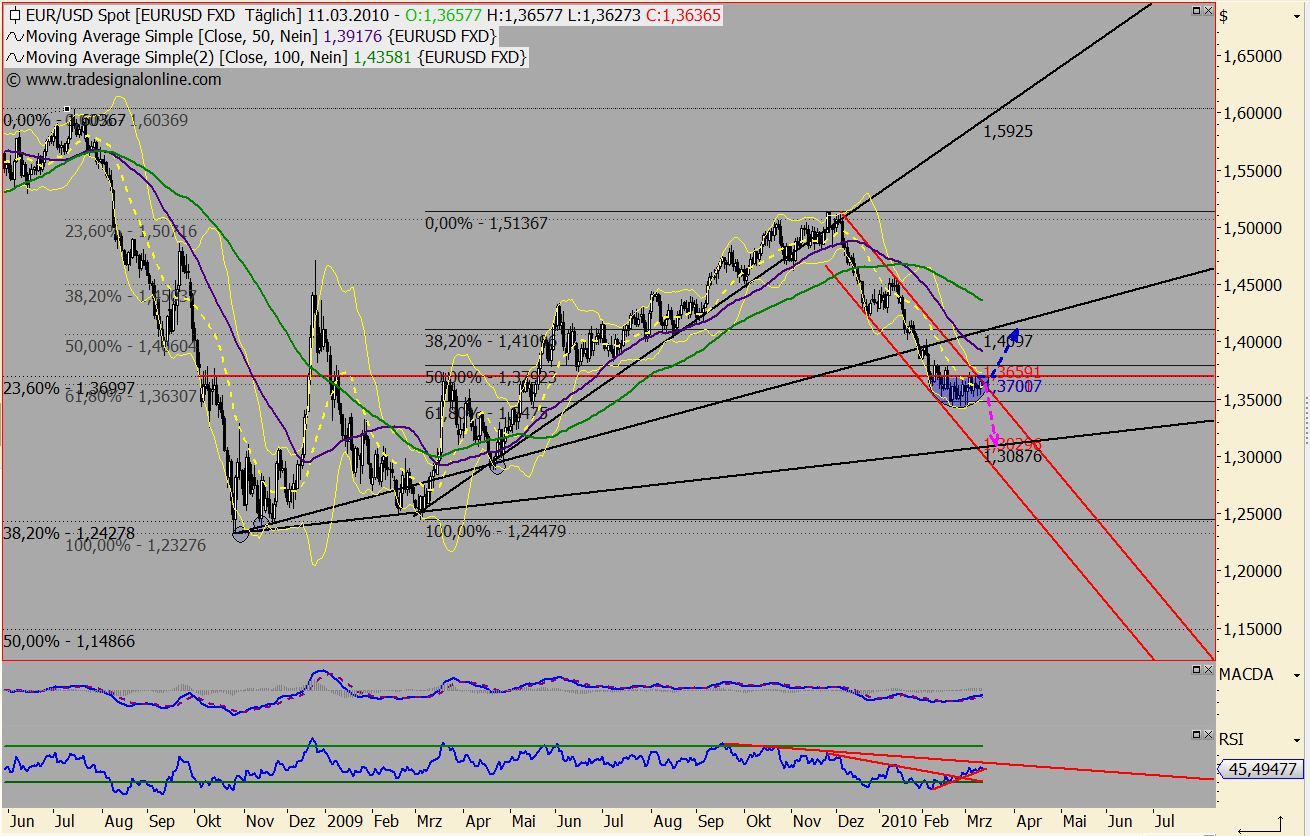Open the price axis dropdown next to the $ sign
The width and height of the screenshot is (1310, 836).
click(1299, 15)
